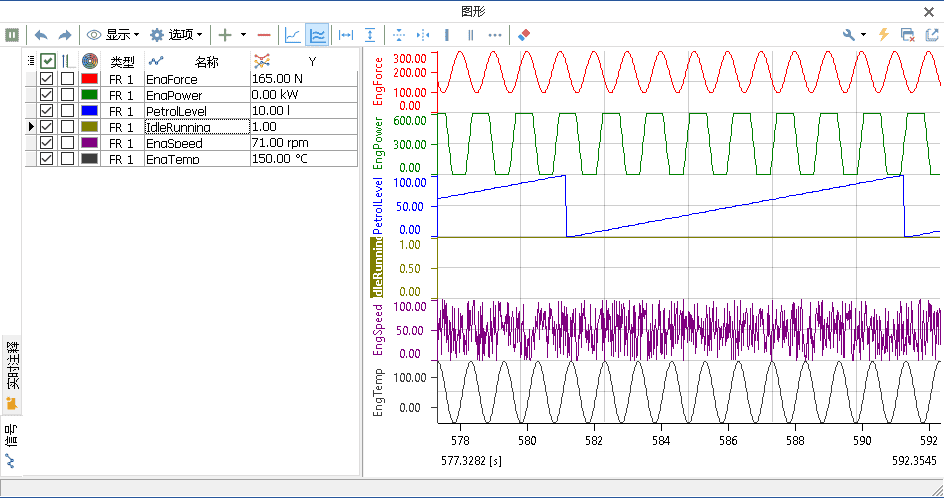The height and width of the screenshot is (498, 944).
Task: Uncheck the EngForce visibility checkbox
Action: coord(46,79)
